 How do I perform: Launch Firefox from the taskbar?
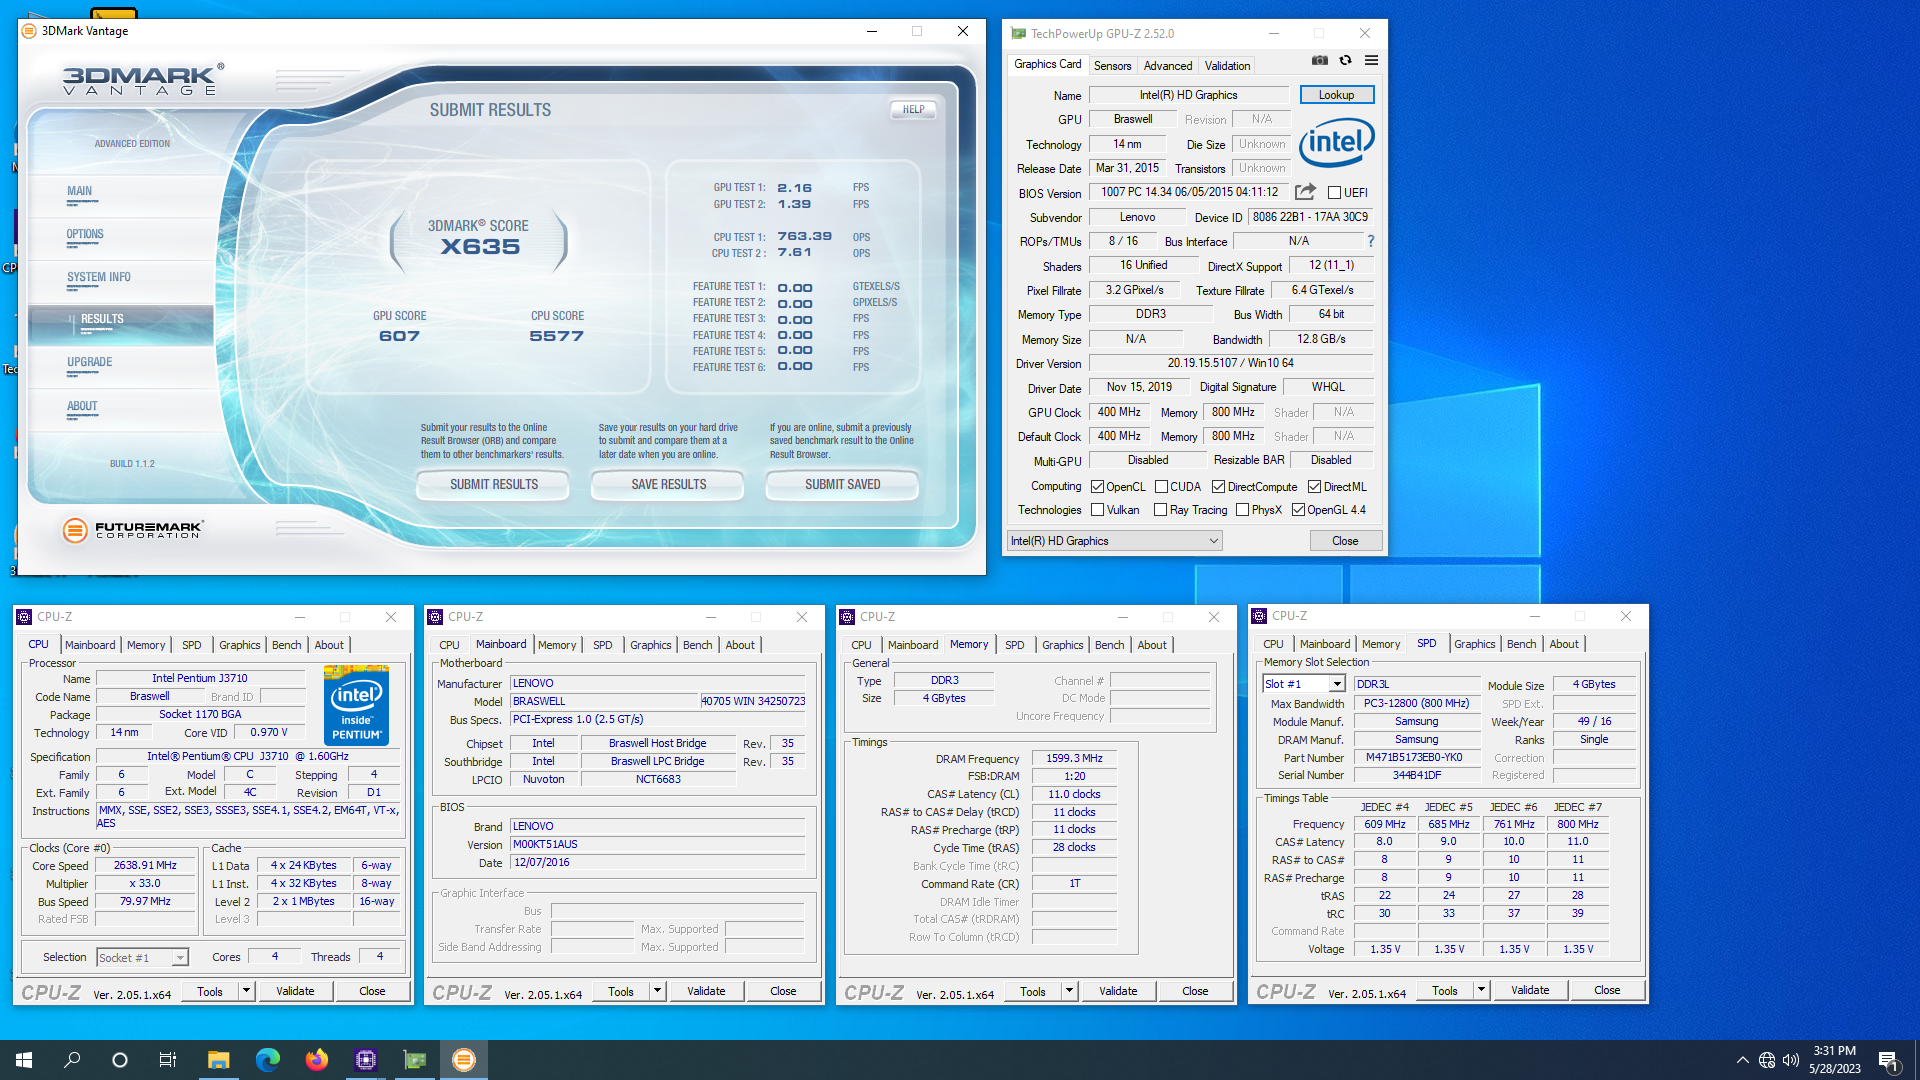pos(316,1060)
